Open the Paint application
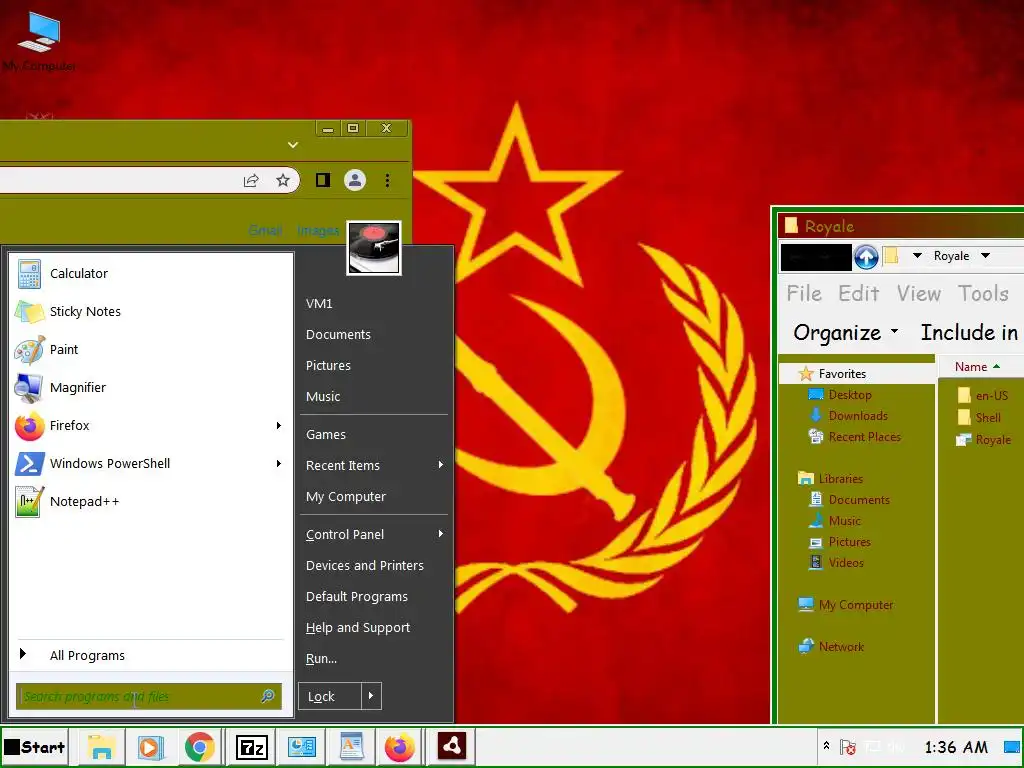Viewport: 1024px width, 768px height. [152, 349]
